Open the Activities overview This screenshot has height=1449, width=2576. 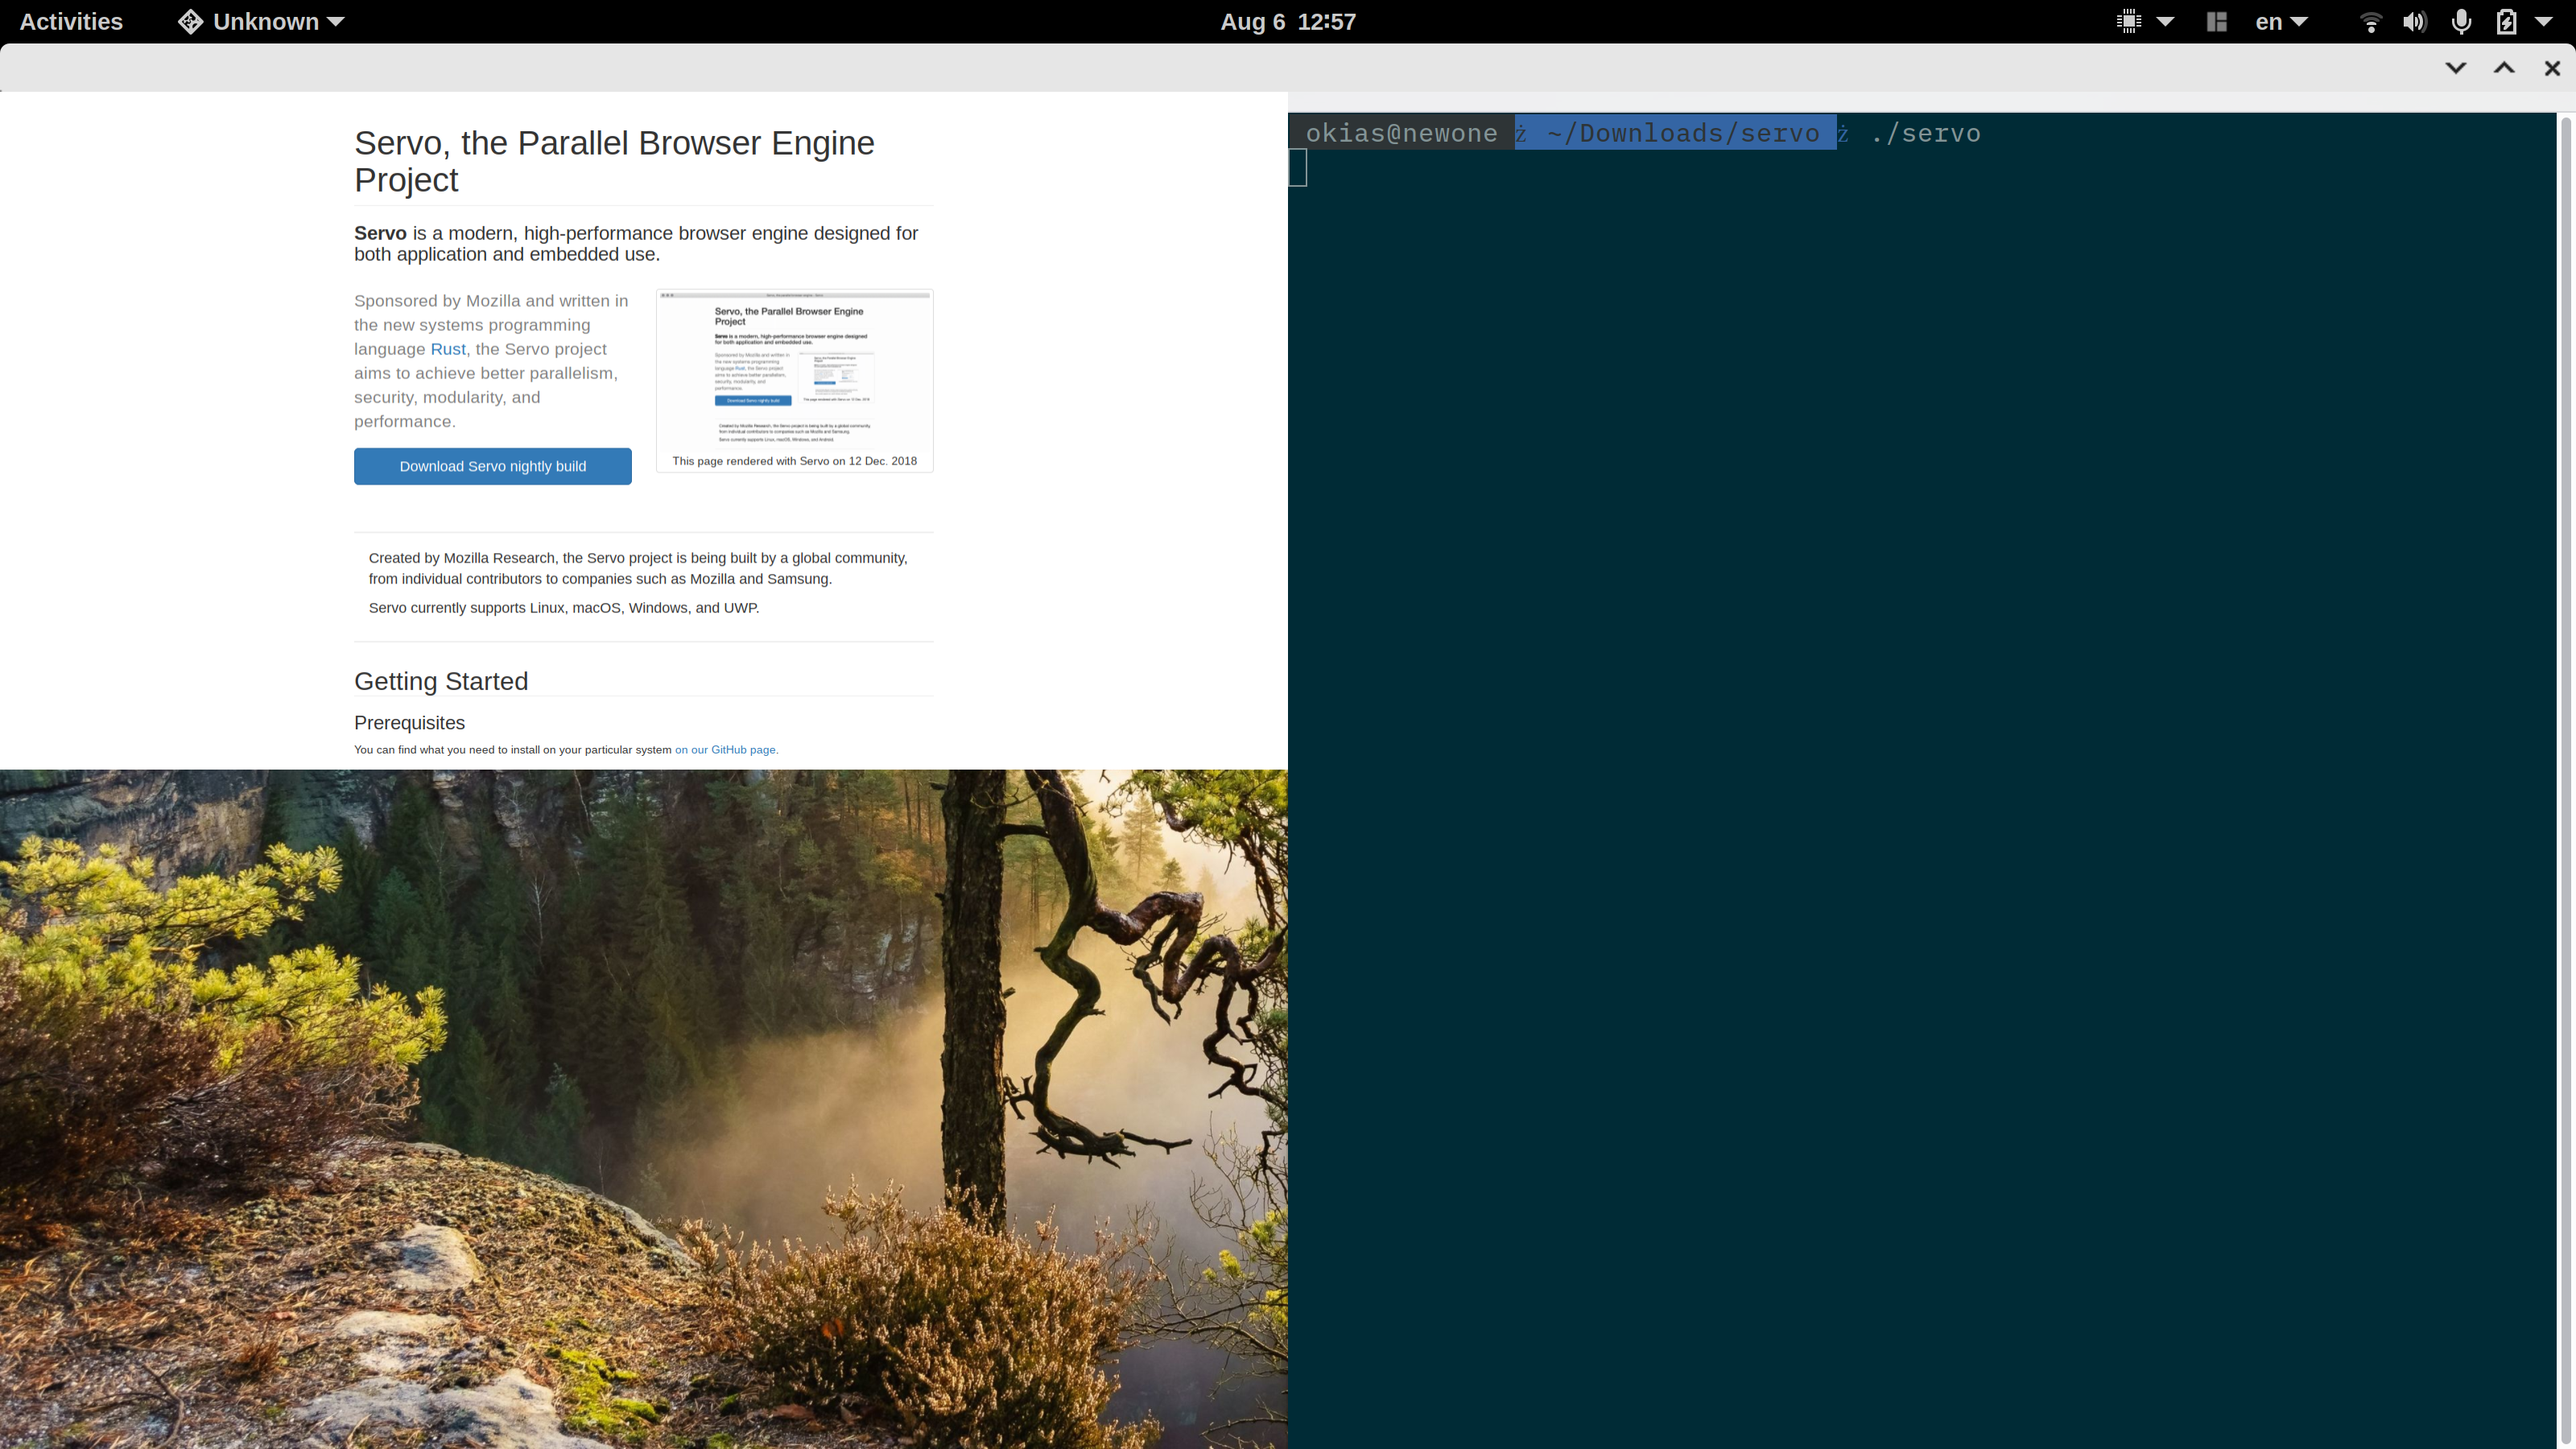tap(71, 22)
